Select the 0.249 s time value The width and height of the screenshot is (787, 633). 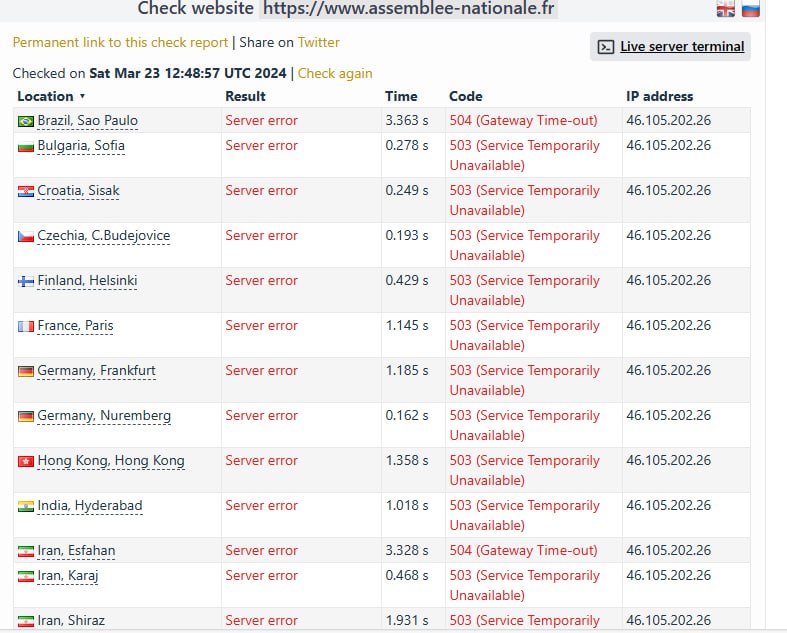[407, 191]
